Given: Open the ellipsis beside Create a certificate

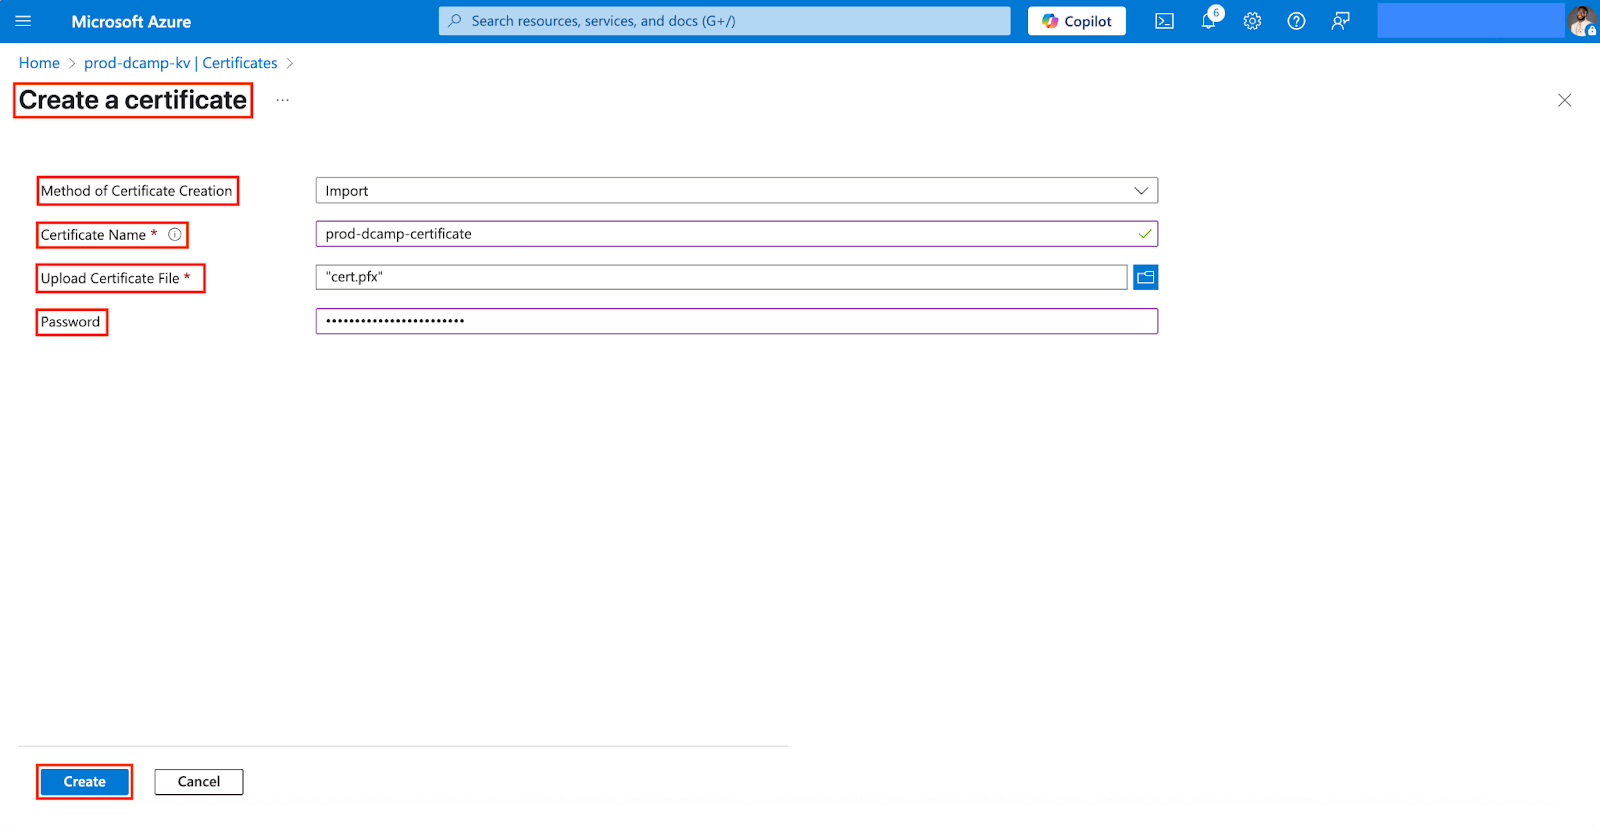Looking at the screenshot, I should 283,100.
